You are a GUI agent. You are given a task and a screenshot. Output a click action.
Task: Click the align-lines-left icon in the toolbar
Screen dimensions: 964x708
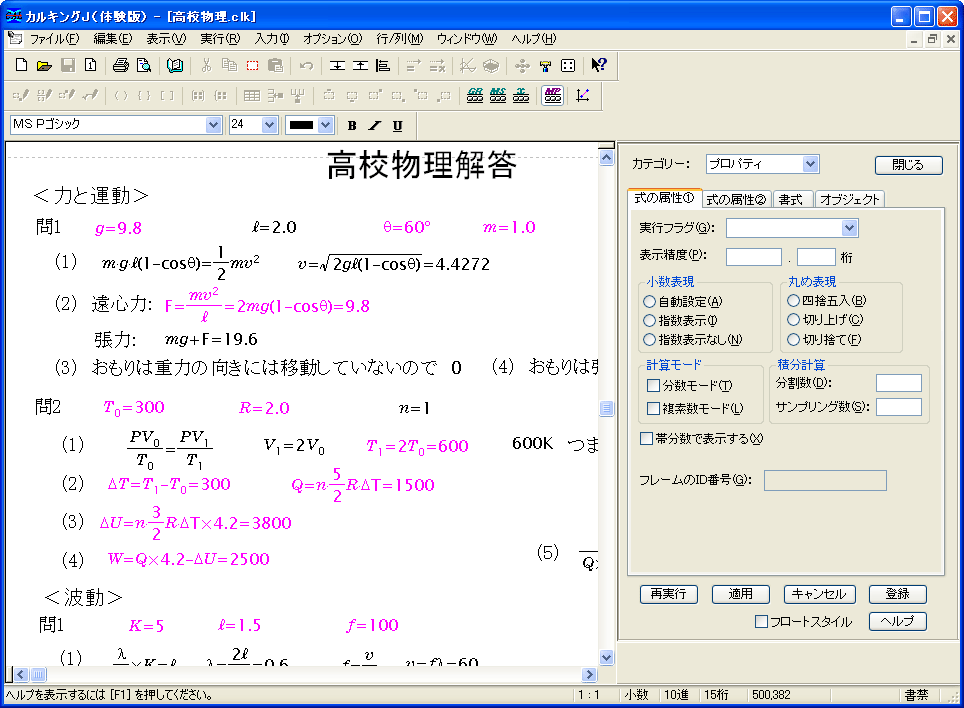point(383,65)
